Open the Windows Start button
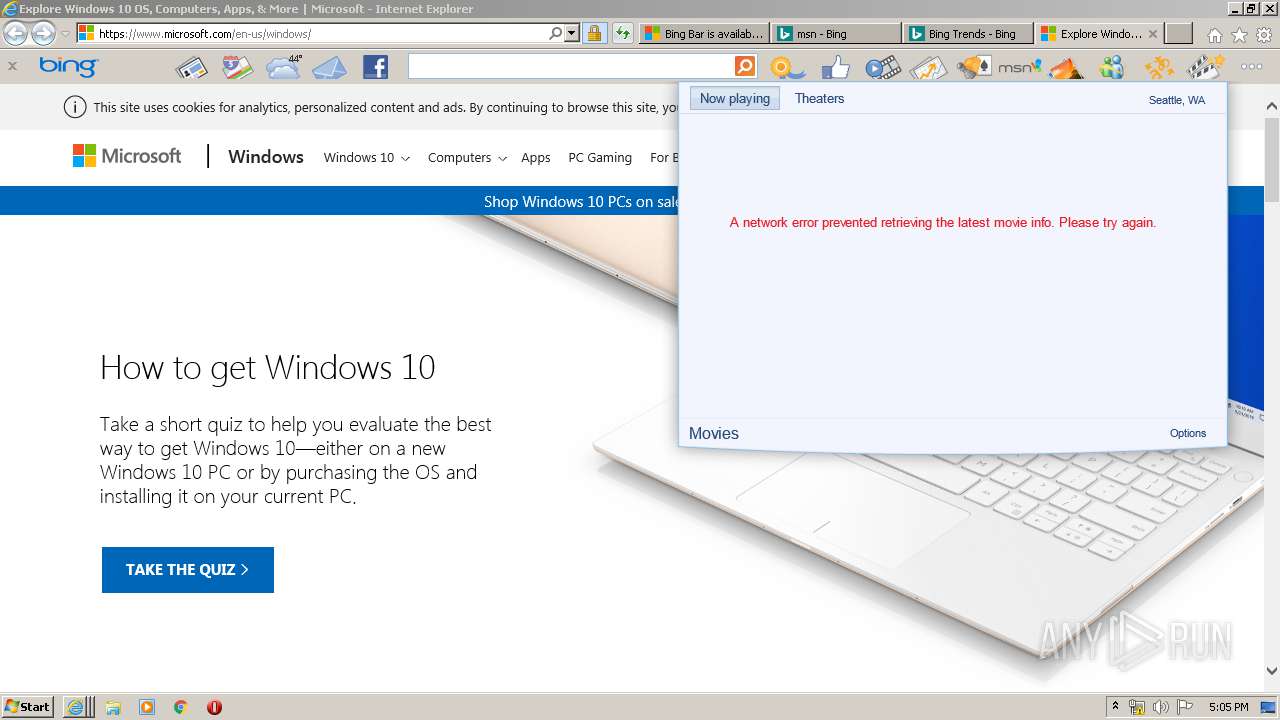 point(28,706)
